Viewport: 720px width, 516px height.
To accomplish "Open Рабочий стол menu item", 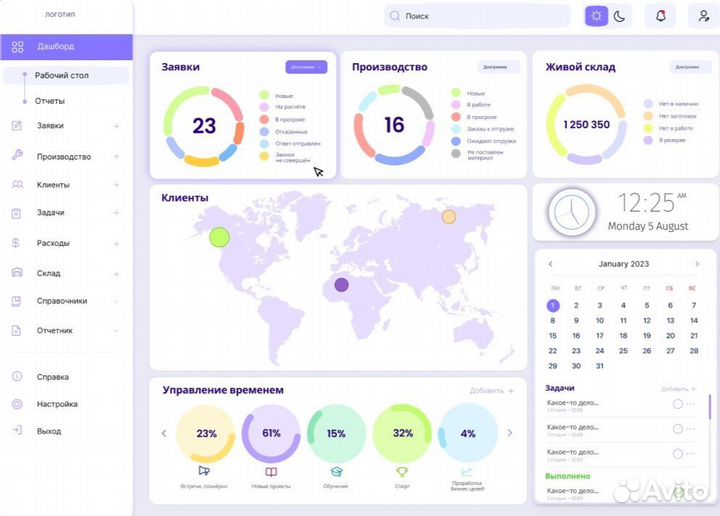I will [64, 76].
